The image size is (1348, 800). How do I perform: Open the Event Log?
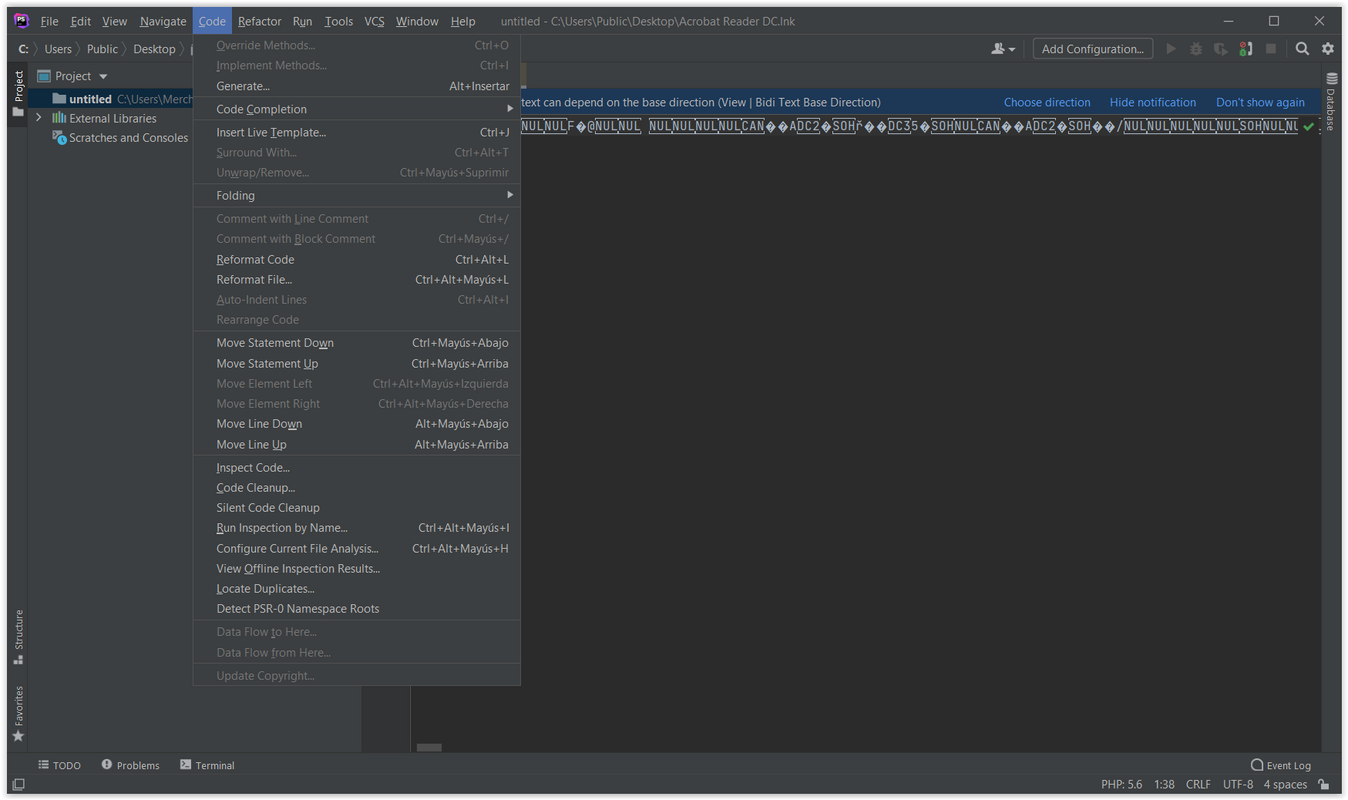coord(1281,765)
